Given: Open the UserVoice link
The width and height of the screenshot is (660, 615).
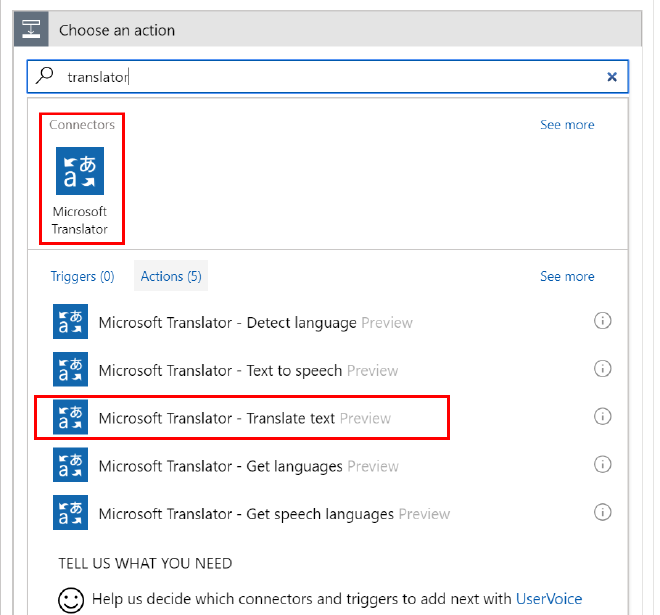Looking at the screenshot, I should coord(549,599).
